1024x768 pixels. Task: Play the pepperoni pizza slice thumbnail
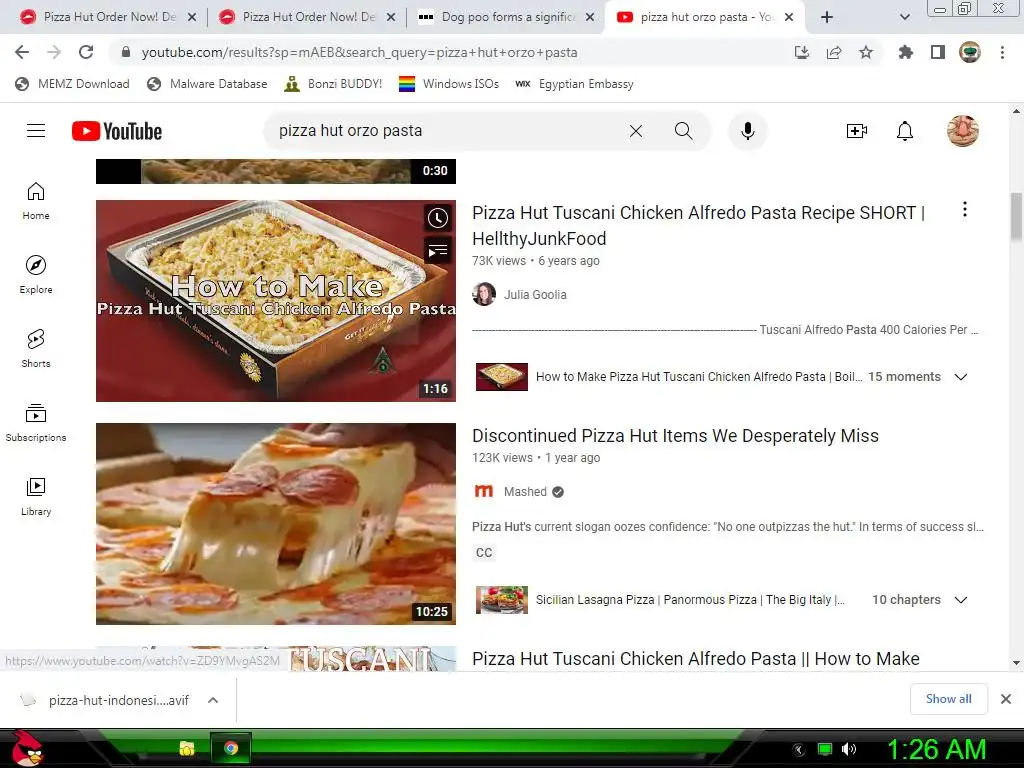pyautogui.click(x=276, y=524)
